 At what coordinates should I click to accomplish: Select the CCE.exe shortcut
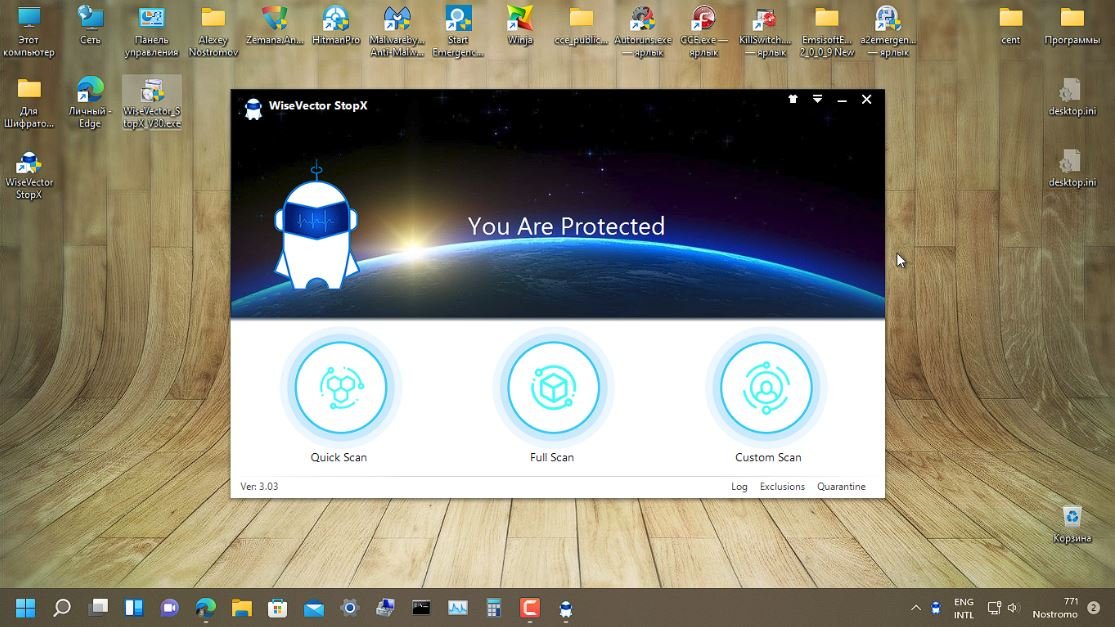(704, 31)
